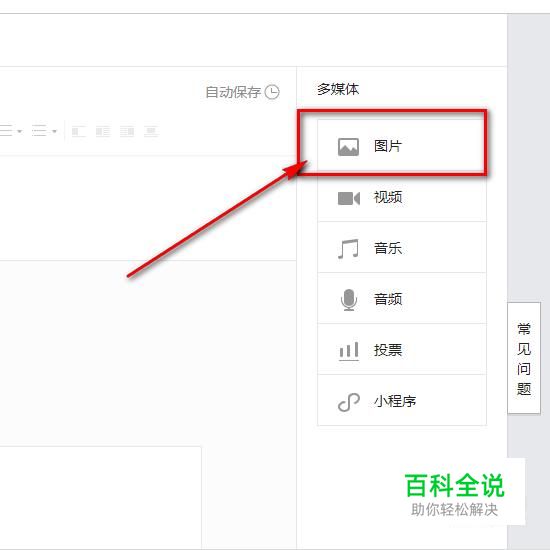Apply the bulleted list icon
Viewport: 550px width, 550px height.
[39, 131]
